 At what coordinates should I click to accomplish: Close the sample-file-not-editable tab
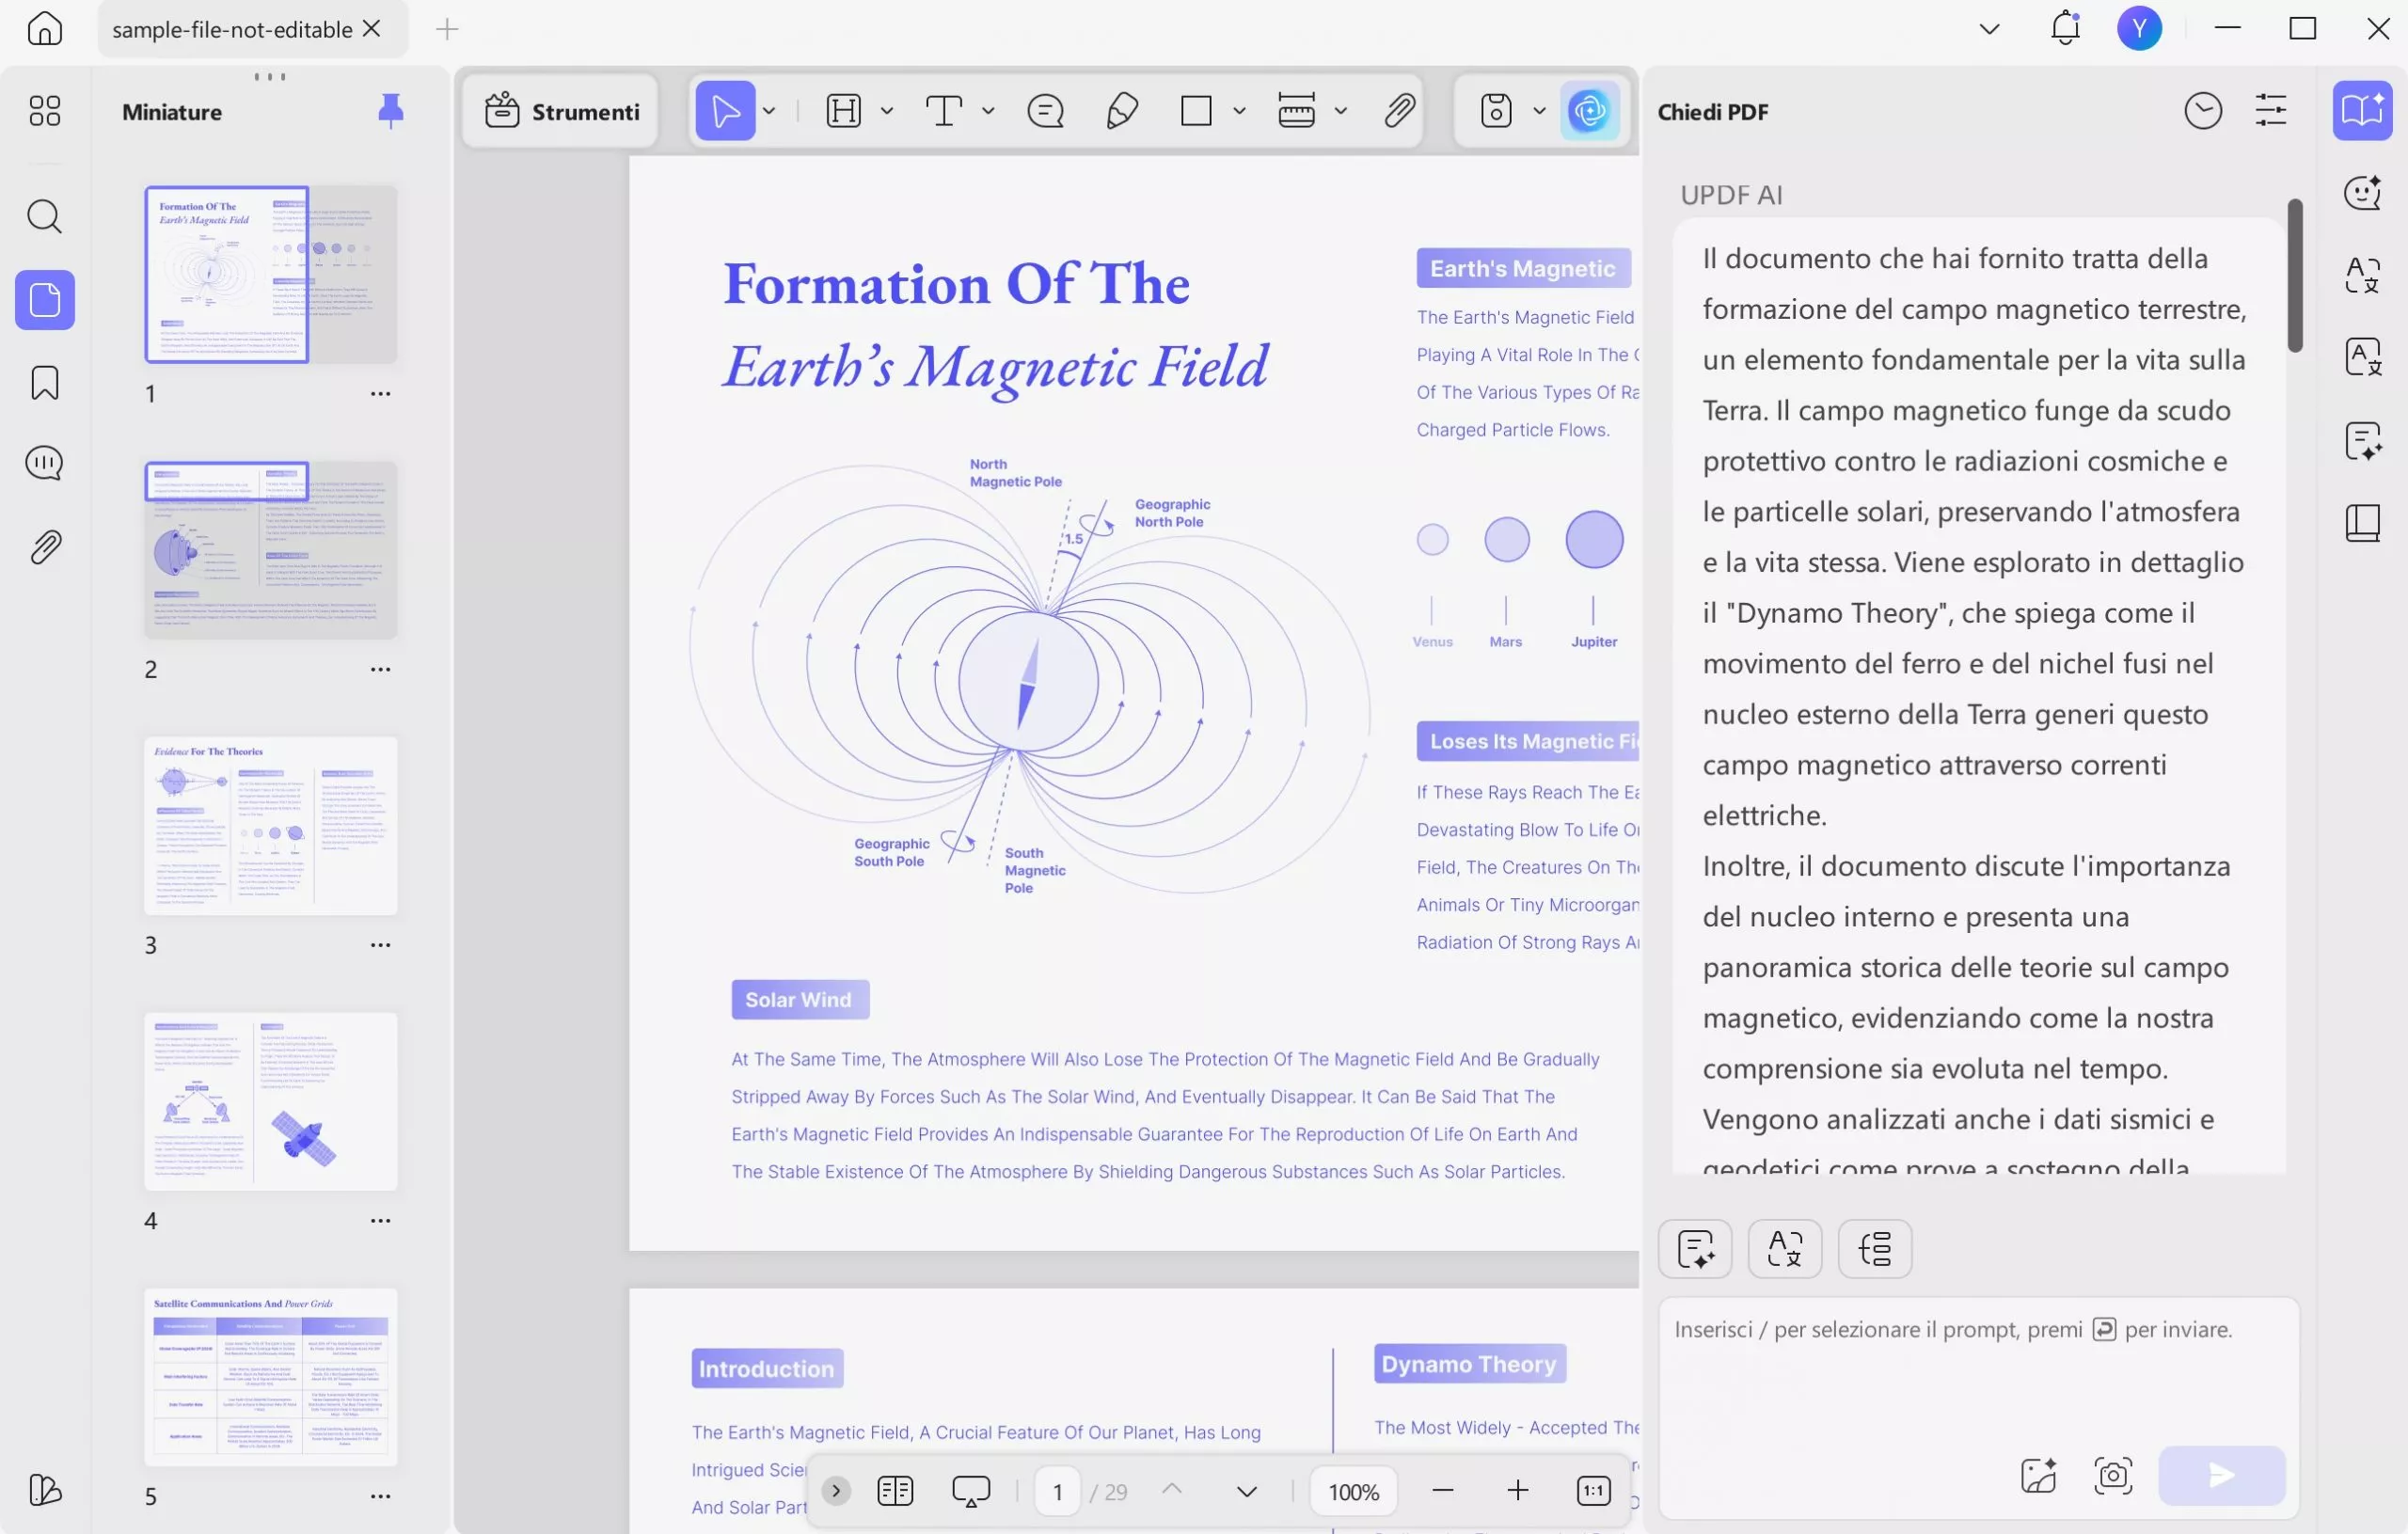click(x=372, y=29)
